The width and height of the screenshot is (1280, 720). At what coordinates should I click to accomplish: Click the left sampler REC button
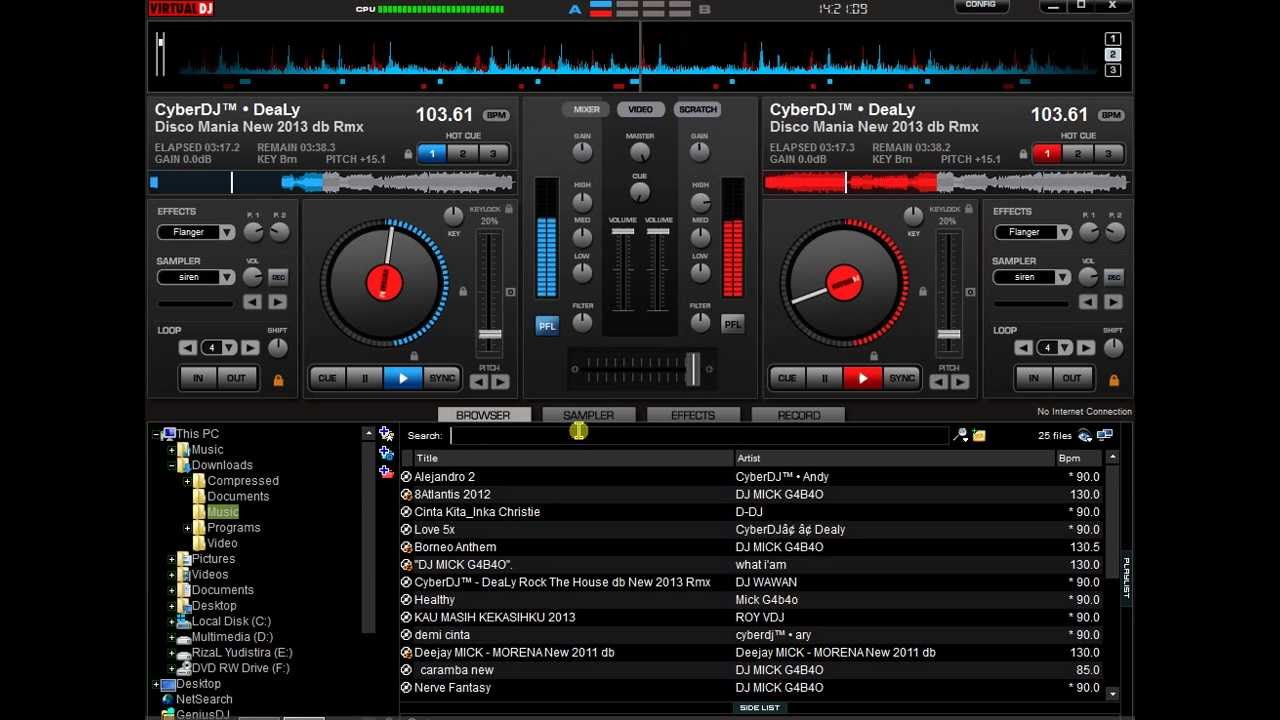pos(278,277)
